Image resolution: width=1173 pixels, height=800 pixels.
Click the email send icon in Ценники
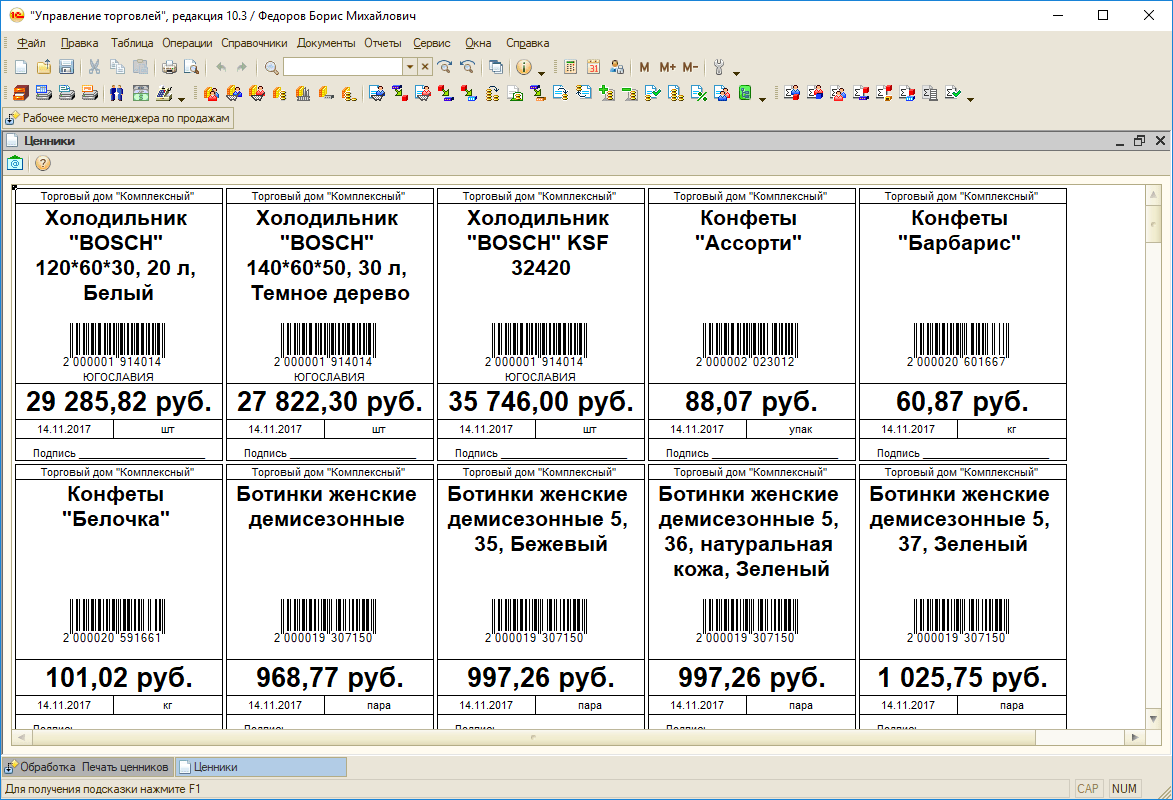16,163
